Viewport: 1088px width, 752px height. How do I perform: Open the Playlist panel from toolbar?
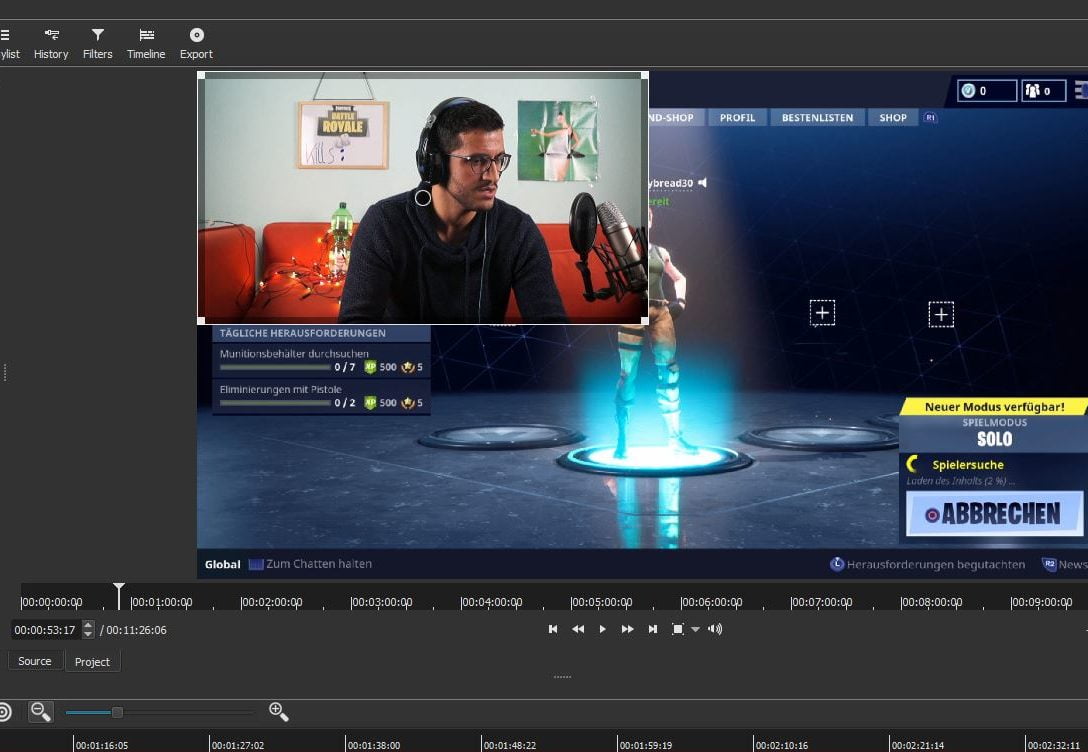pyautogui.click(x=8, y=43)
